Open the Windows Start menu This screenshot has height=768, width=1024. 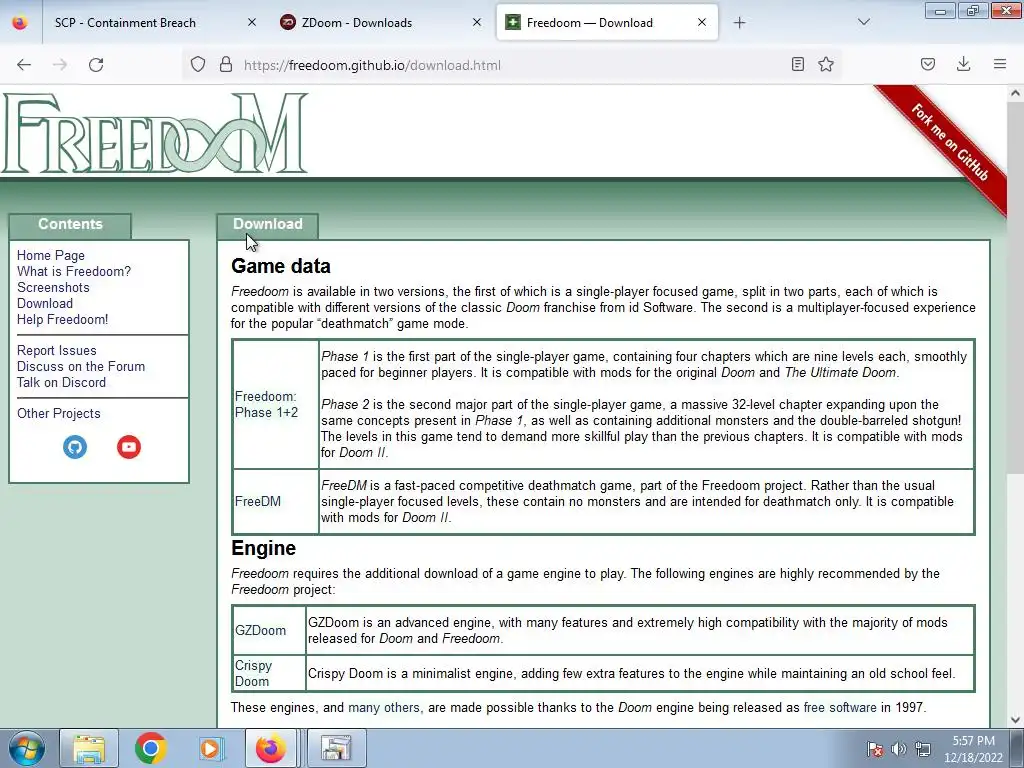pyautogui.click(x=27, y=748)
